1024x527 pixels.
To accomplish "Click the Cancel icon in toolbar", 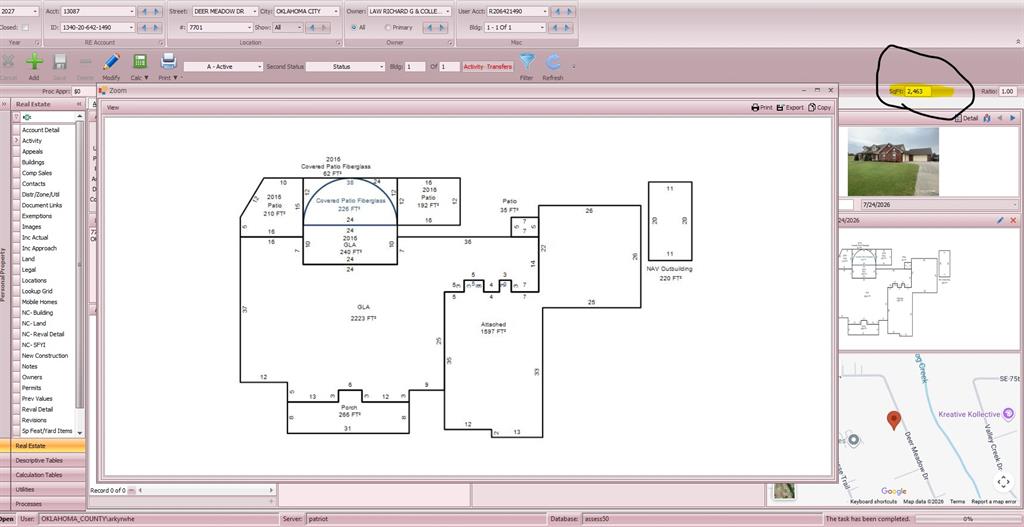I will (8, 62).
